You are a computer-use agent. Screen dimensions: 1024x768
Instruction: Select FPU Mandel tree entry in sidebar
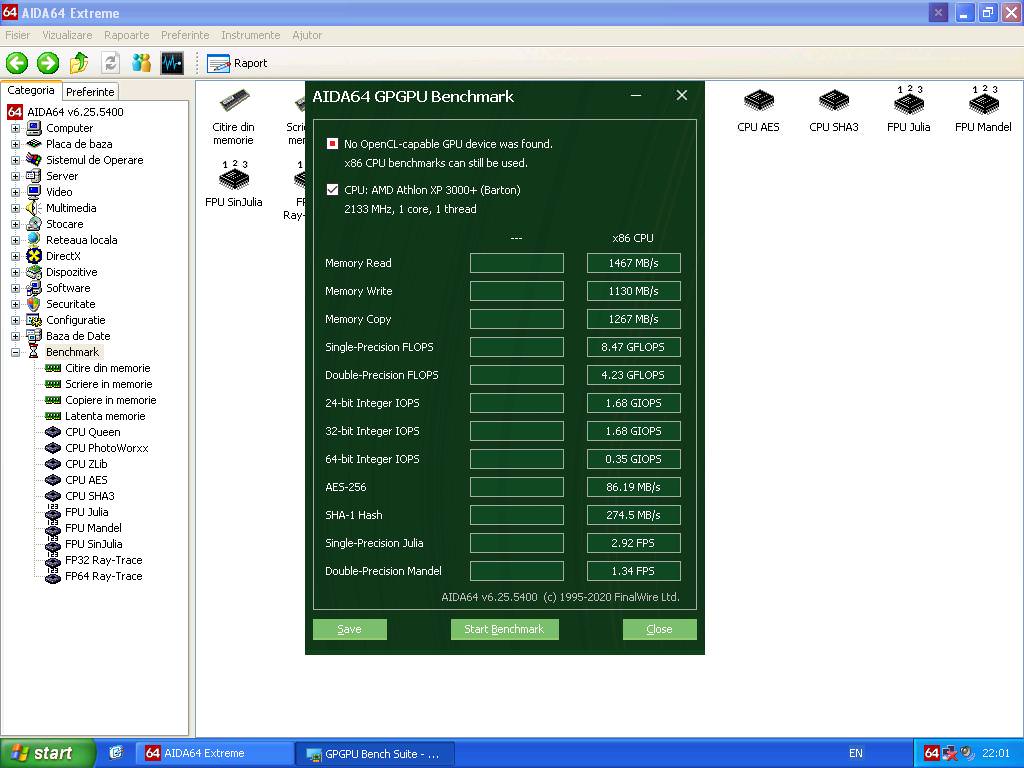[x=93, y=528]
